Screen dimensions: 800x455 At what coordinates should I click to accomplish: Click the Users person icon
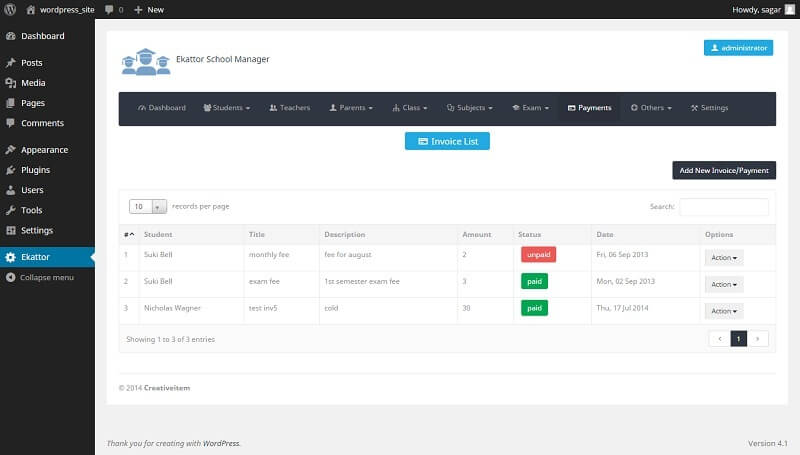point(11,190)
